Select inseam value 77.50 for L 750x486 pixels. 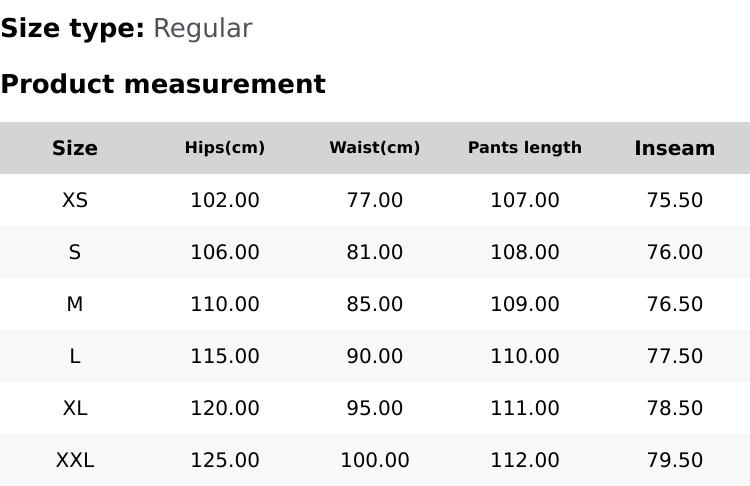675,356
